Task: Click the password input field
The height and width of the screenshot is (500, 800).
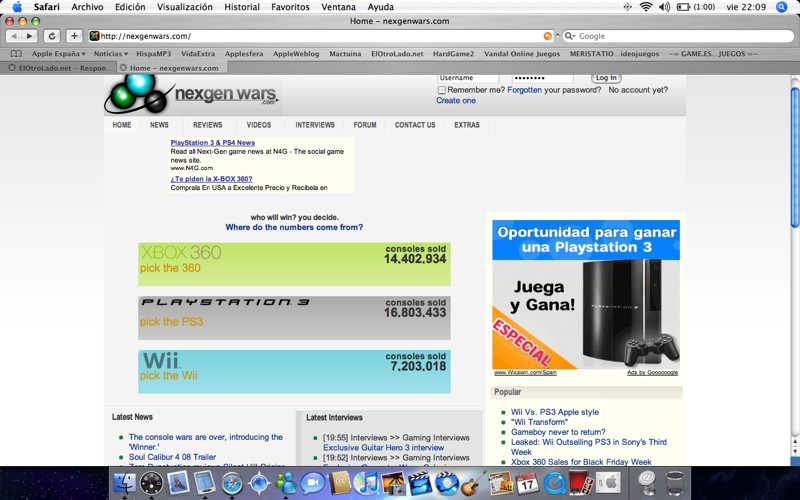Action: (x=542, y=78)
